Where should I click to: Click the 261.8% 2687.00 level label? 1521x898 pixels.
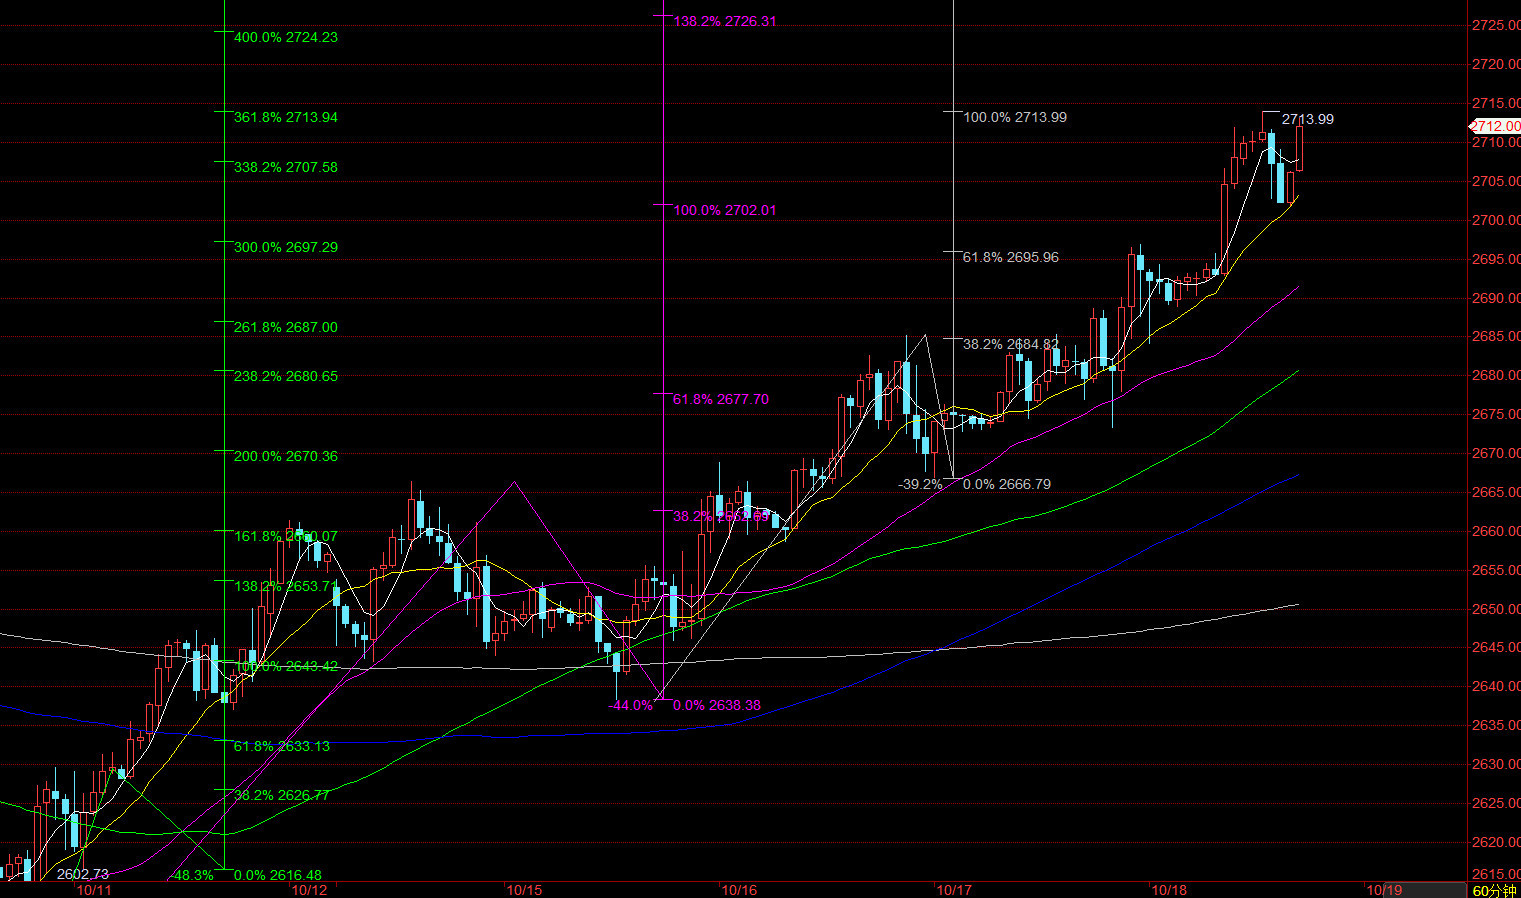pyautogui.click(x=286, y=327)
